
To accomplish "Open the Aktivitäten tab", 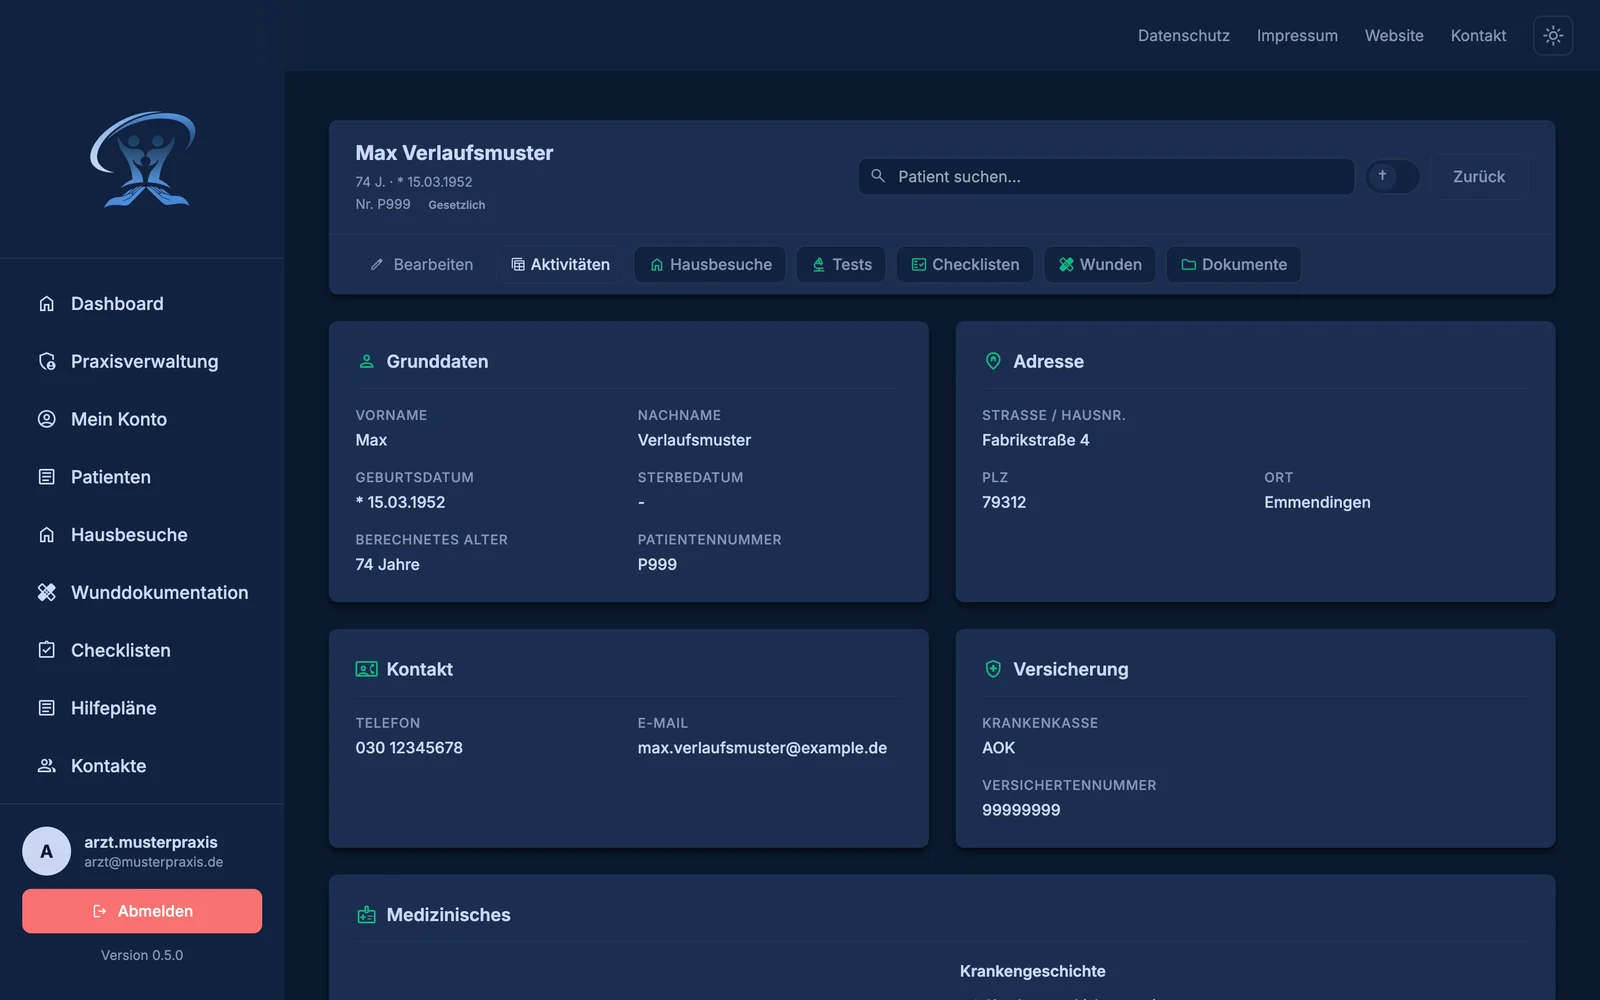I will coord(560,265).
